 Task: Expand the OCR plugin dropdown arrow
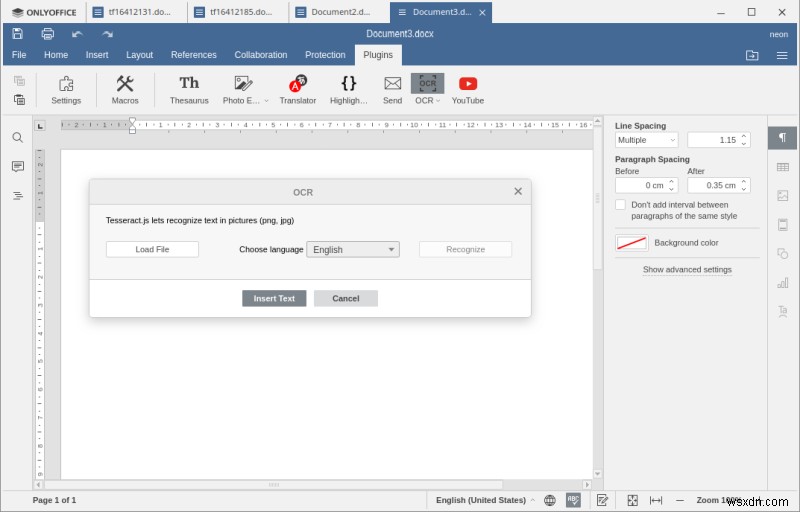coord(438,100)
